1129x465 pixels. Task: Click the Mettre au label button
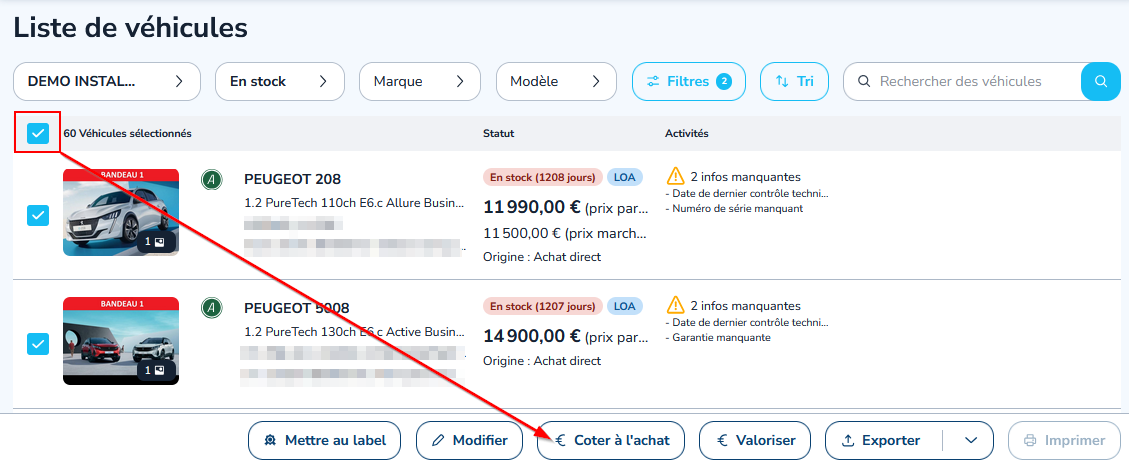tap(325, 441)
